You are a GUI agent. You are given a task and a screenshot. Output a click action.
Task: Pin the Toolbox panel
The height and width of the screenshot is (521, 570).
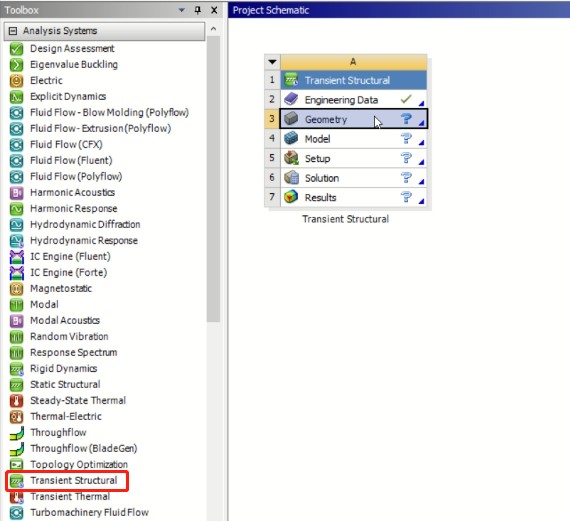(198, 10)
